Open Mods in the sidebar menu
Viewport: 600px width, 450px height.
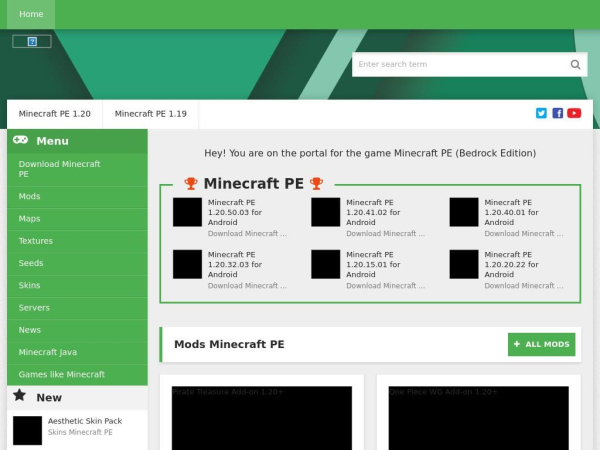click(77, 197)
